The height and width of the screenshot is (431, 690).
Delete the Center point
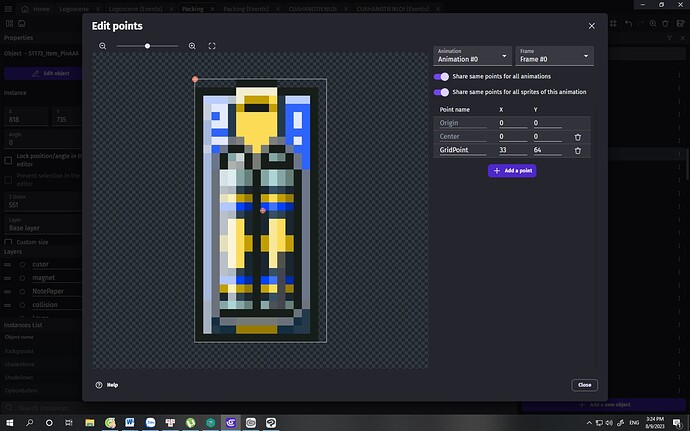tap(578, 137)
